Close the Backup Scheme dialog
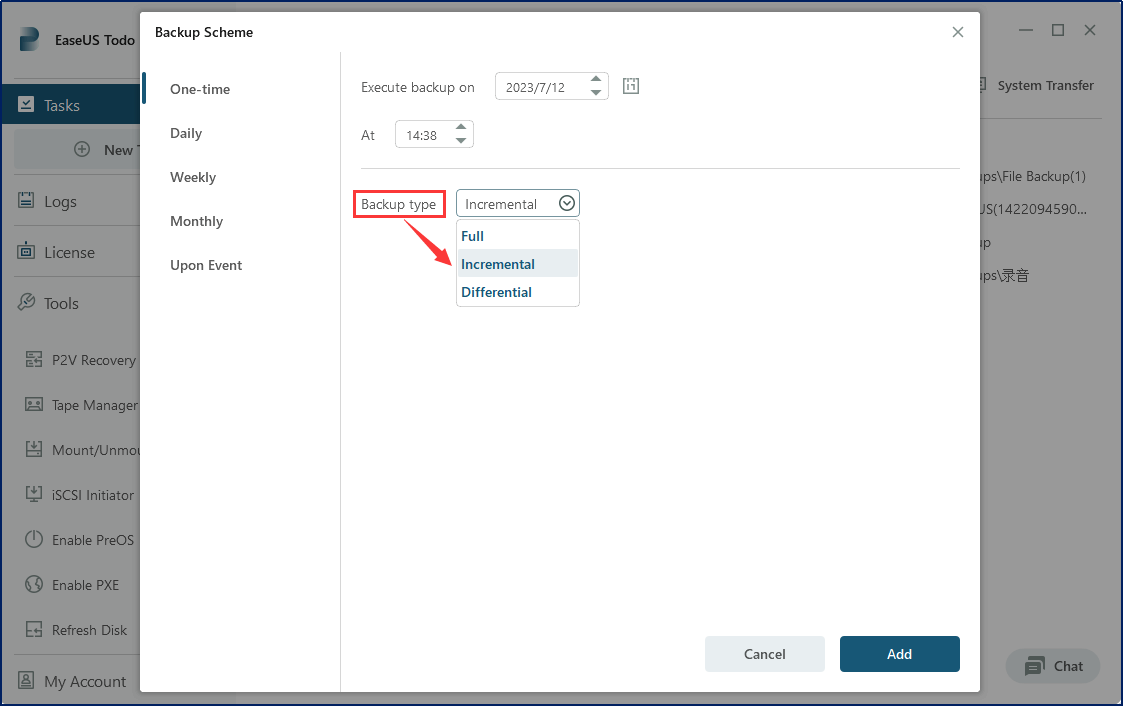This screenshot has width=1123, height=706. pos(958,32)
